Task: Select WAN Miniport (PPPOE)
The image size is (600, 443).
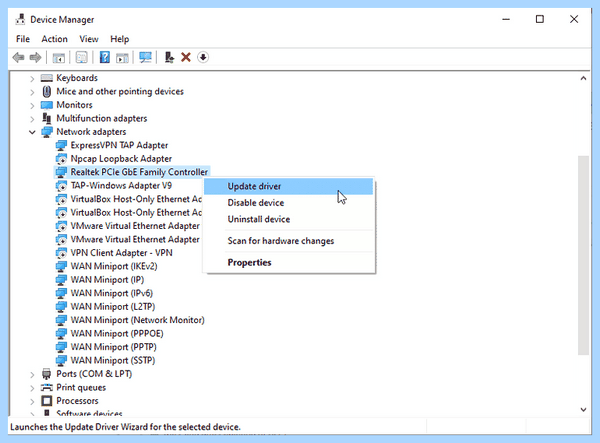Action: pos(117,334)
